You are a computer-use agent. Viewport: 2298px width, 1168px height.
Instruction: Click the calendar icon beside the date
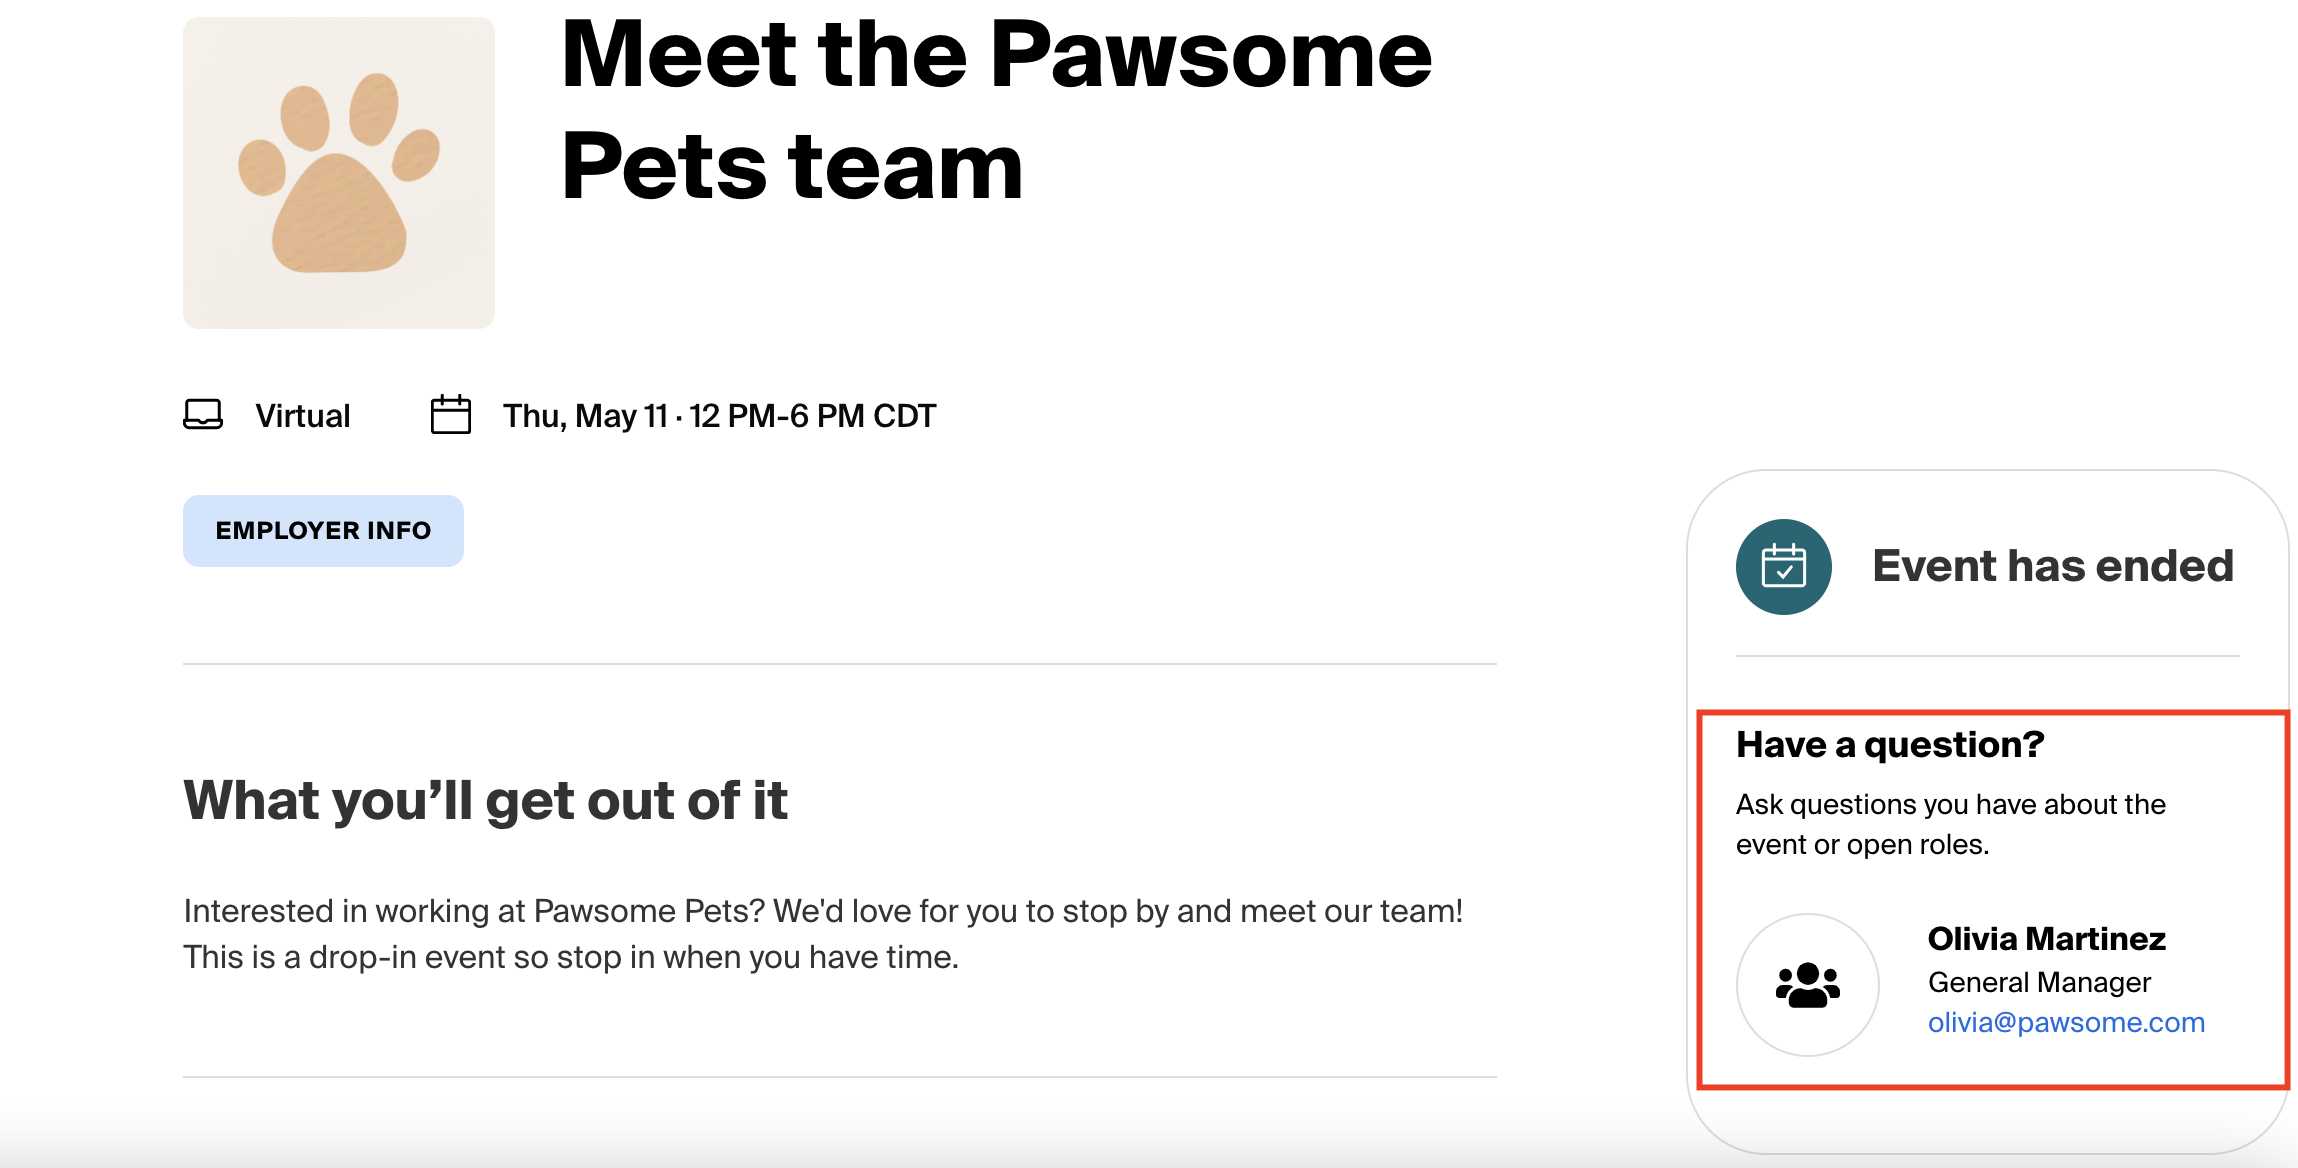pos(451,414)
